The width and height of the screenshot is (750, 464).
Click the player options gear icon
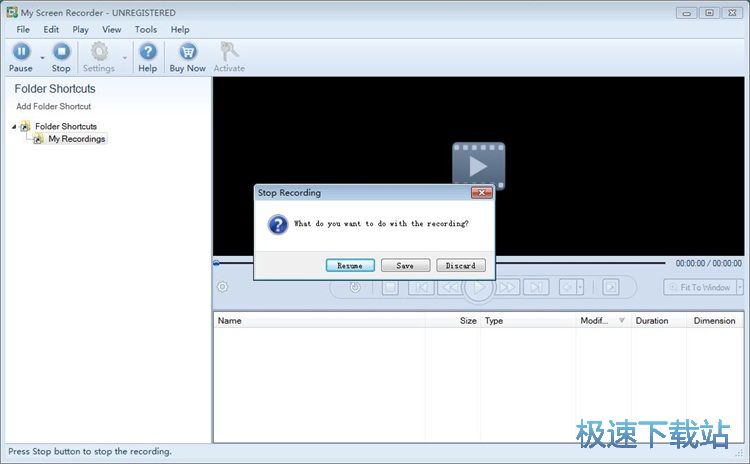222,287
